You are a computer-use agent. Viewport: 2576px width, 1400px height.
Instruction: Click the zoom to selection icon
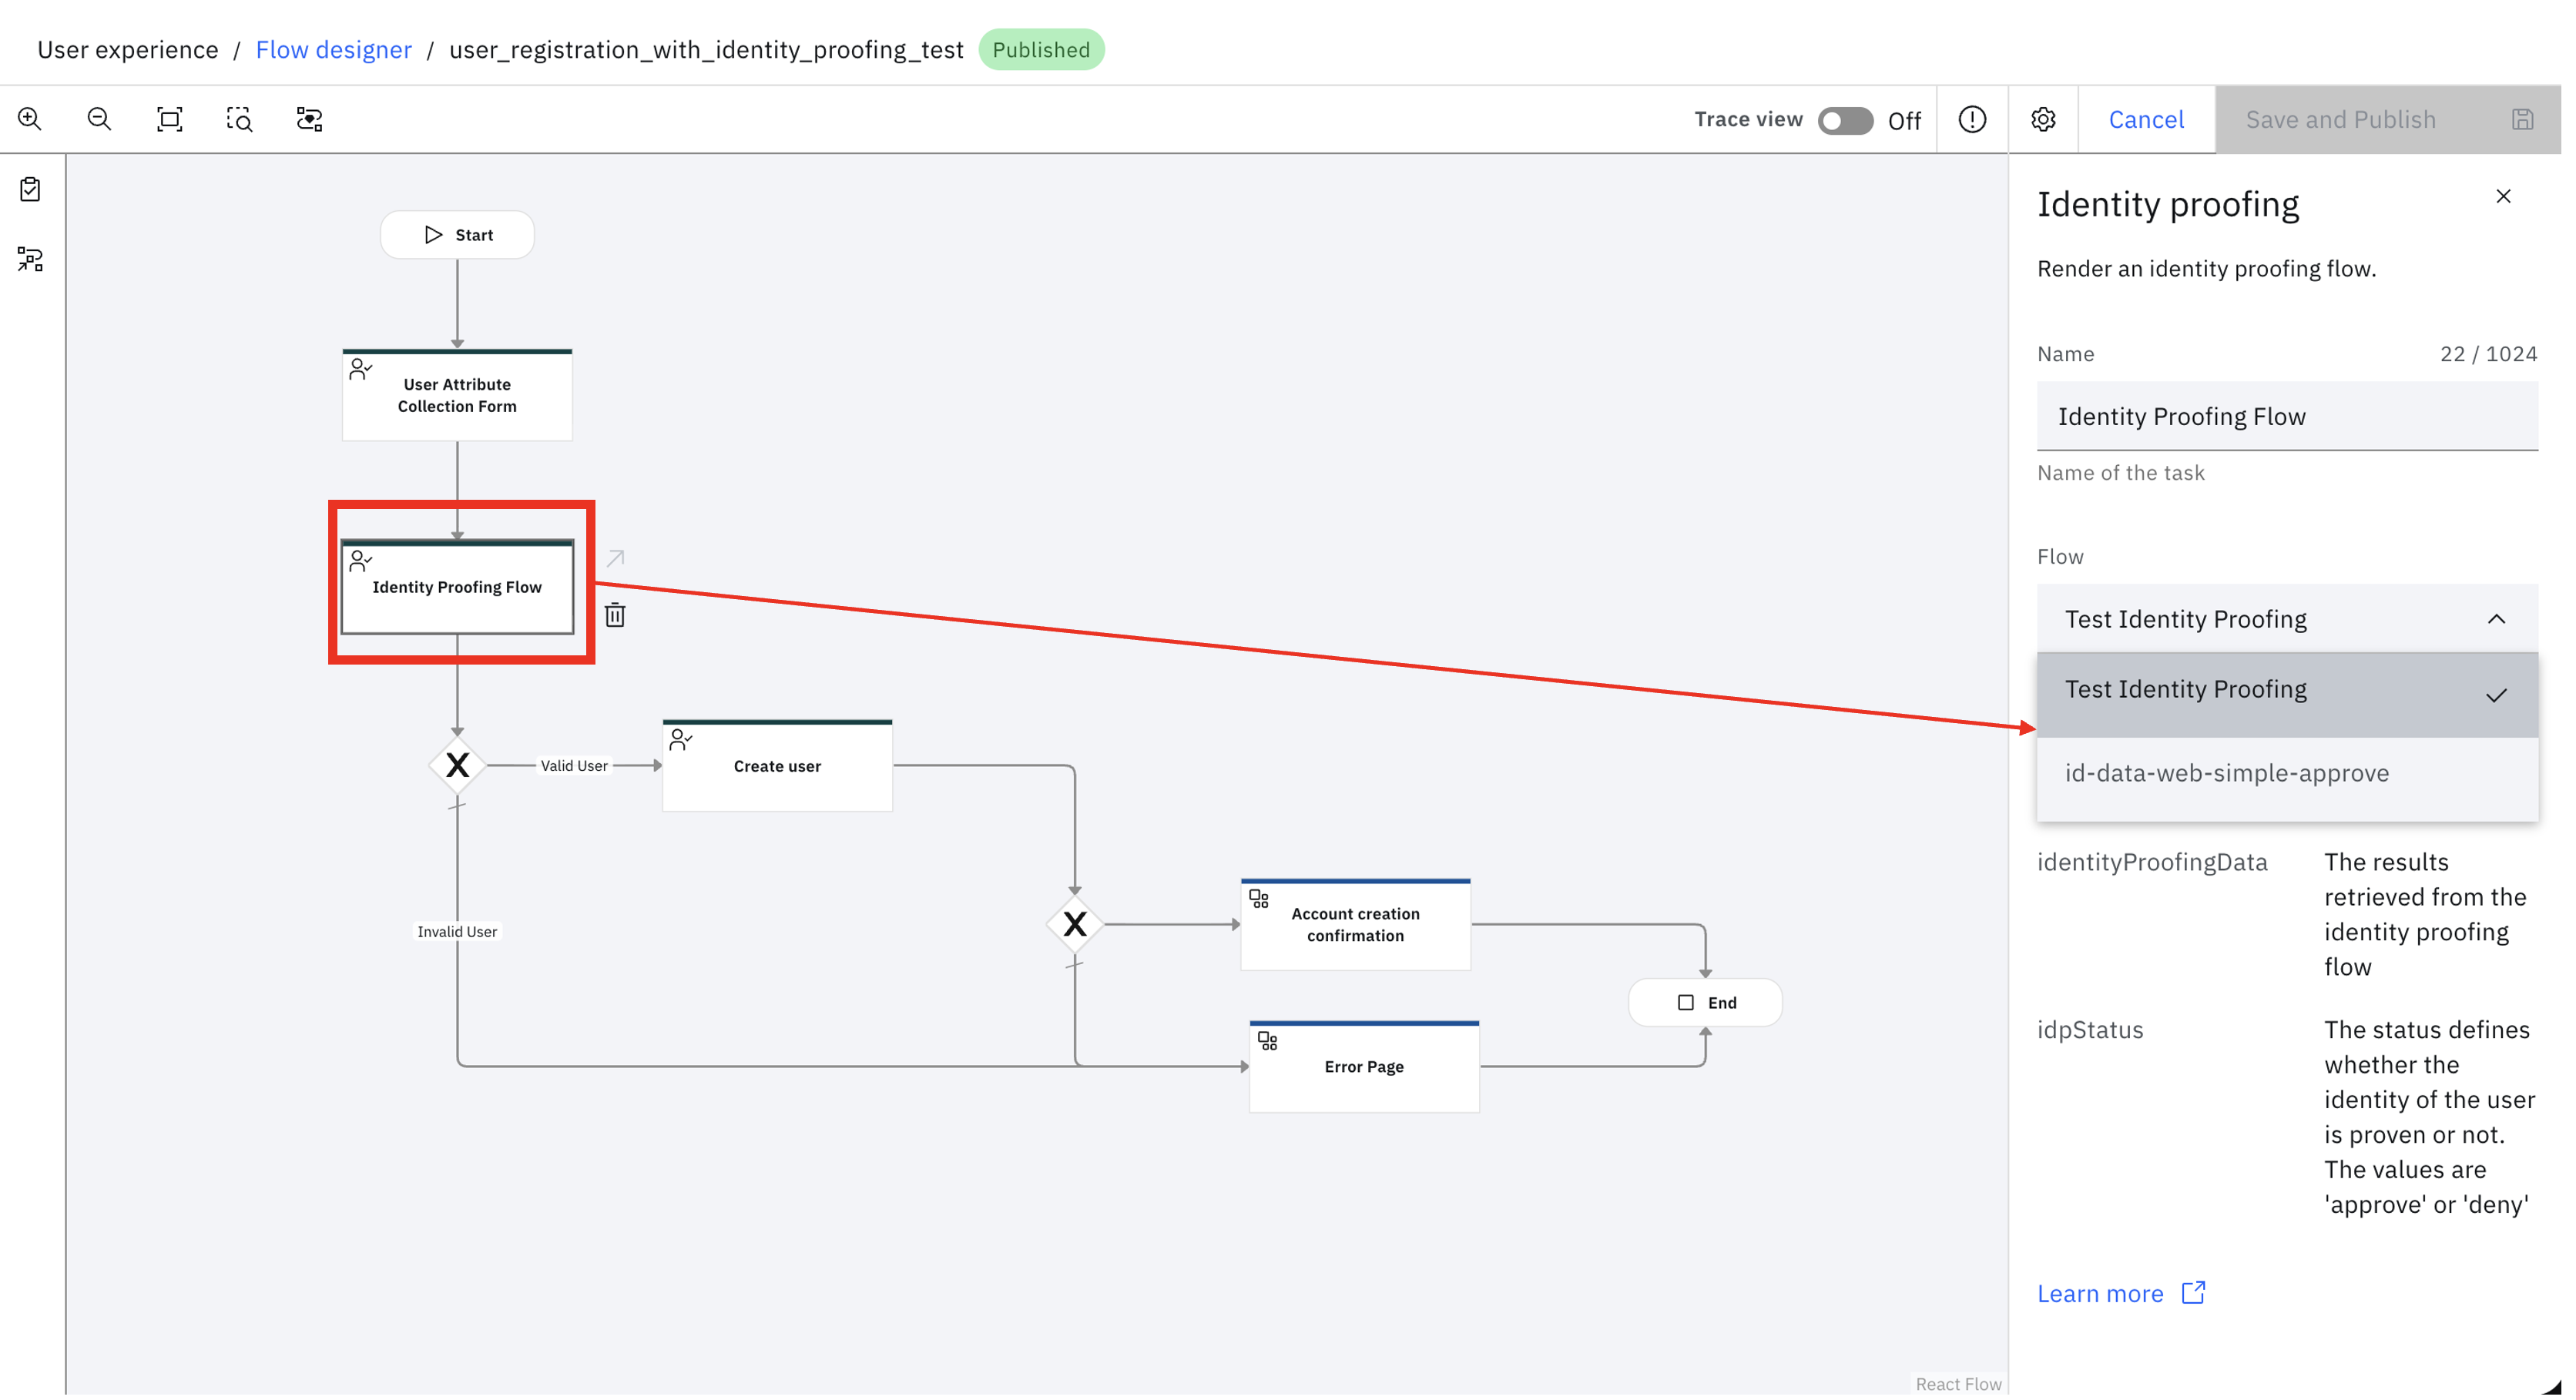tap(239, 119)
